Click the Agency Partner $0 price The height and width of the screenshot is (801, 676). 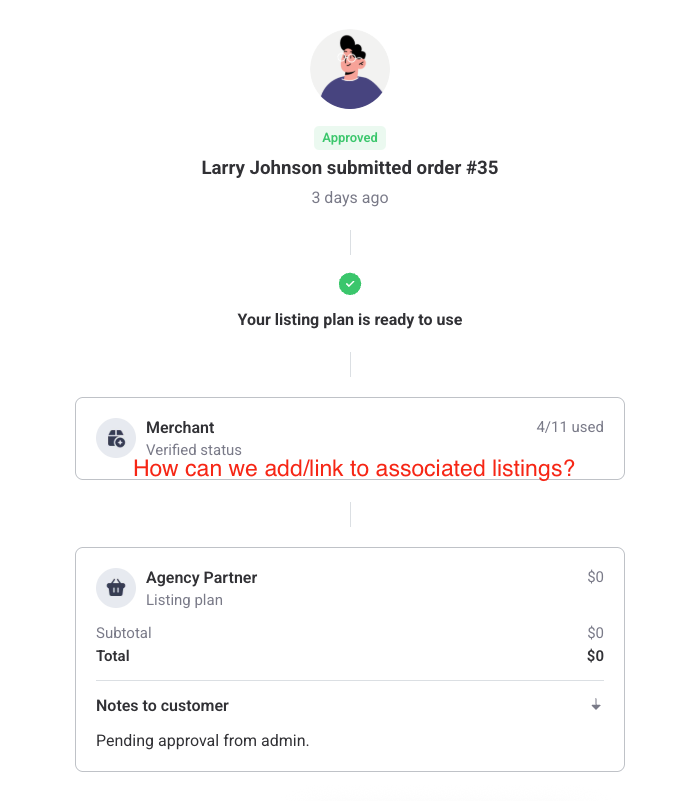[x=595, y=577]
